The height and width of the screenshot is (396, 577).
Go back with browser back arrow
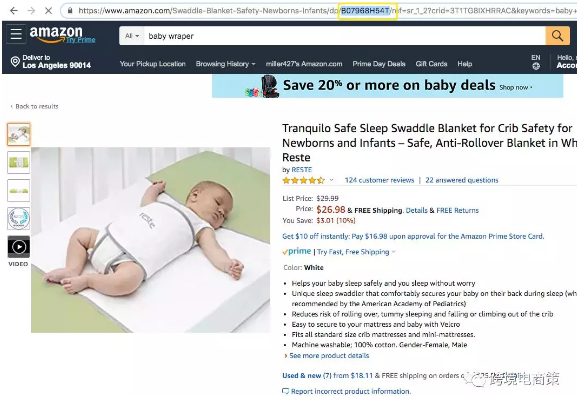[14, 11]
